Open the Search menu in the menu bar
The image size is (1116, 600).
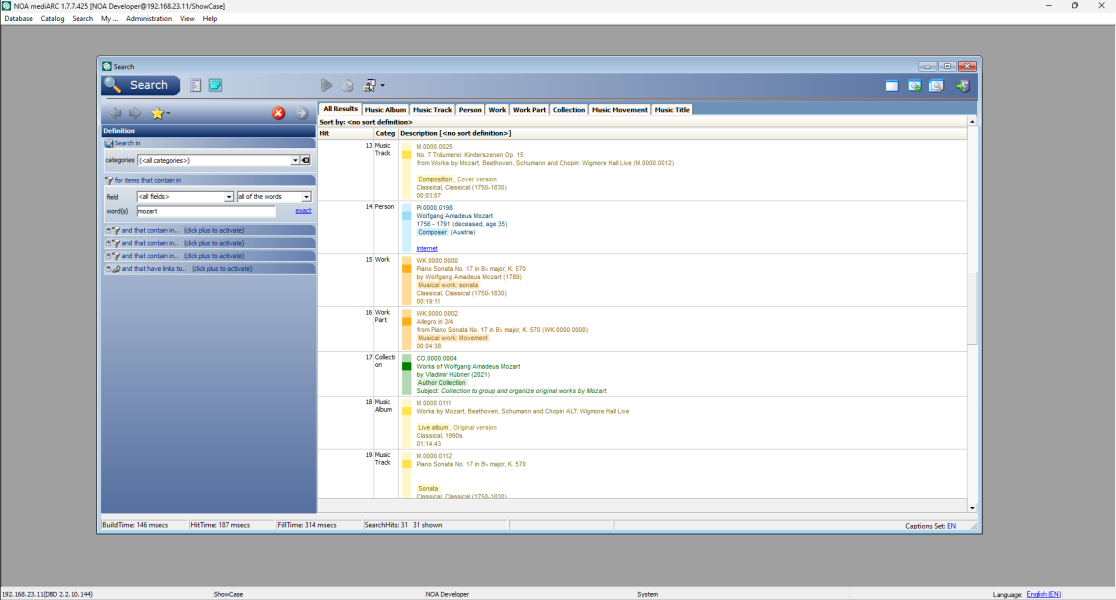[83, 19]
